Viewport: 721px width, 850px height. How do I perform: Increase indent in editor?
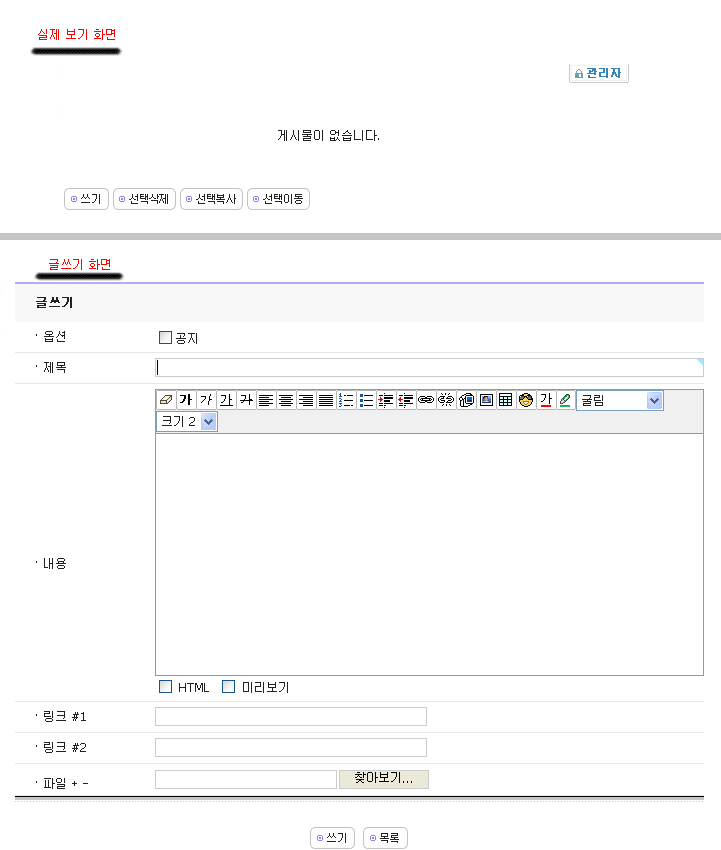click(x=386, y=400)
